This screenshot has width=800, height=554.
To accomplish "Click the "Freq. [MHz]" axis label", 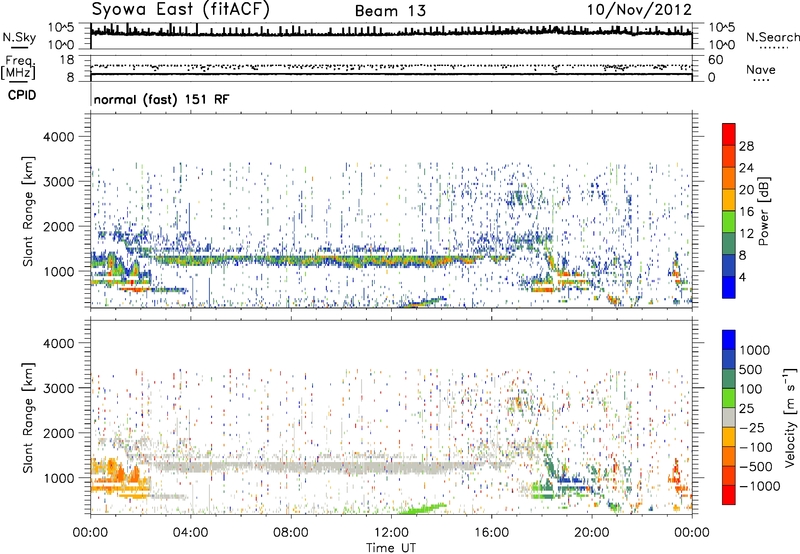I will tap(18, 68).
